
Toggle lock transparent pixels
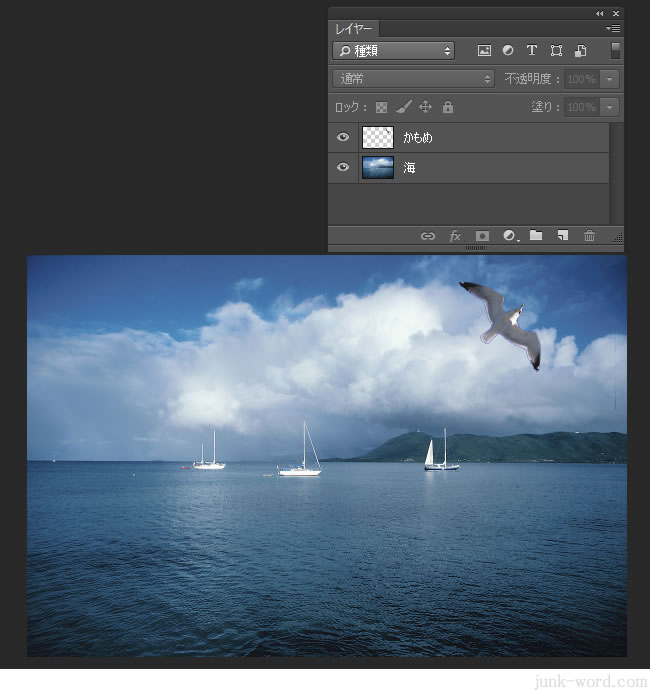(381, 107)
